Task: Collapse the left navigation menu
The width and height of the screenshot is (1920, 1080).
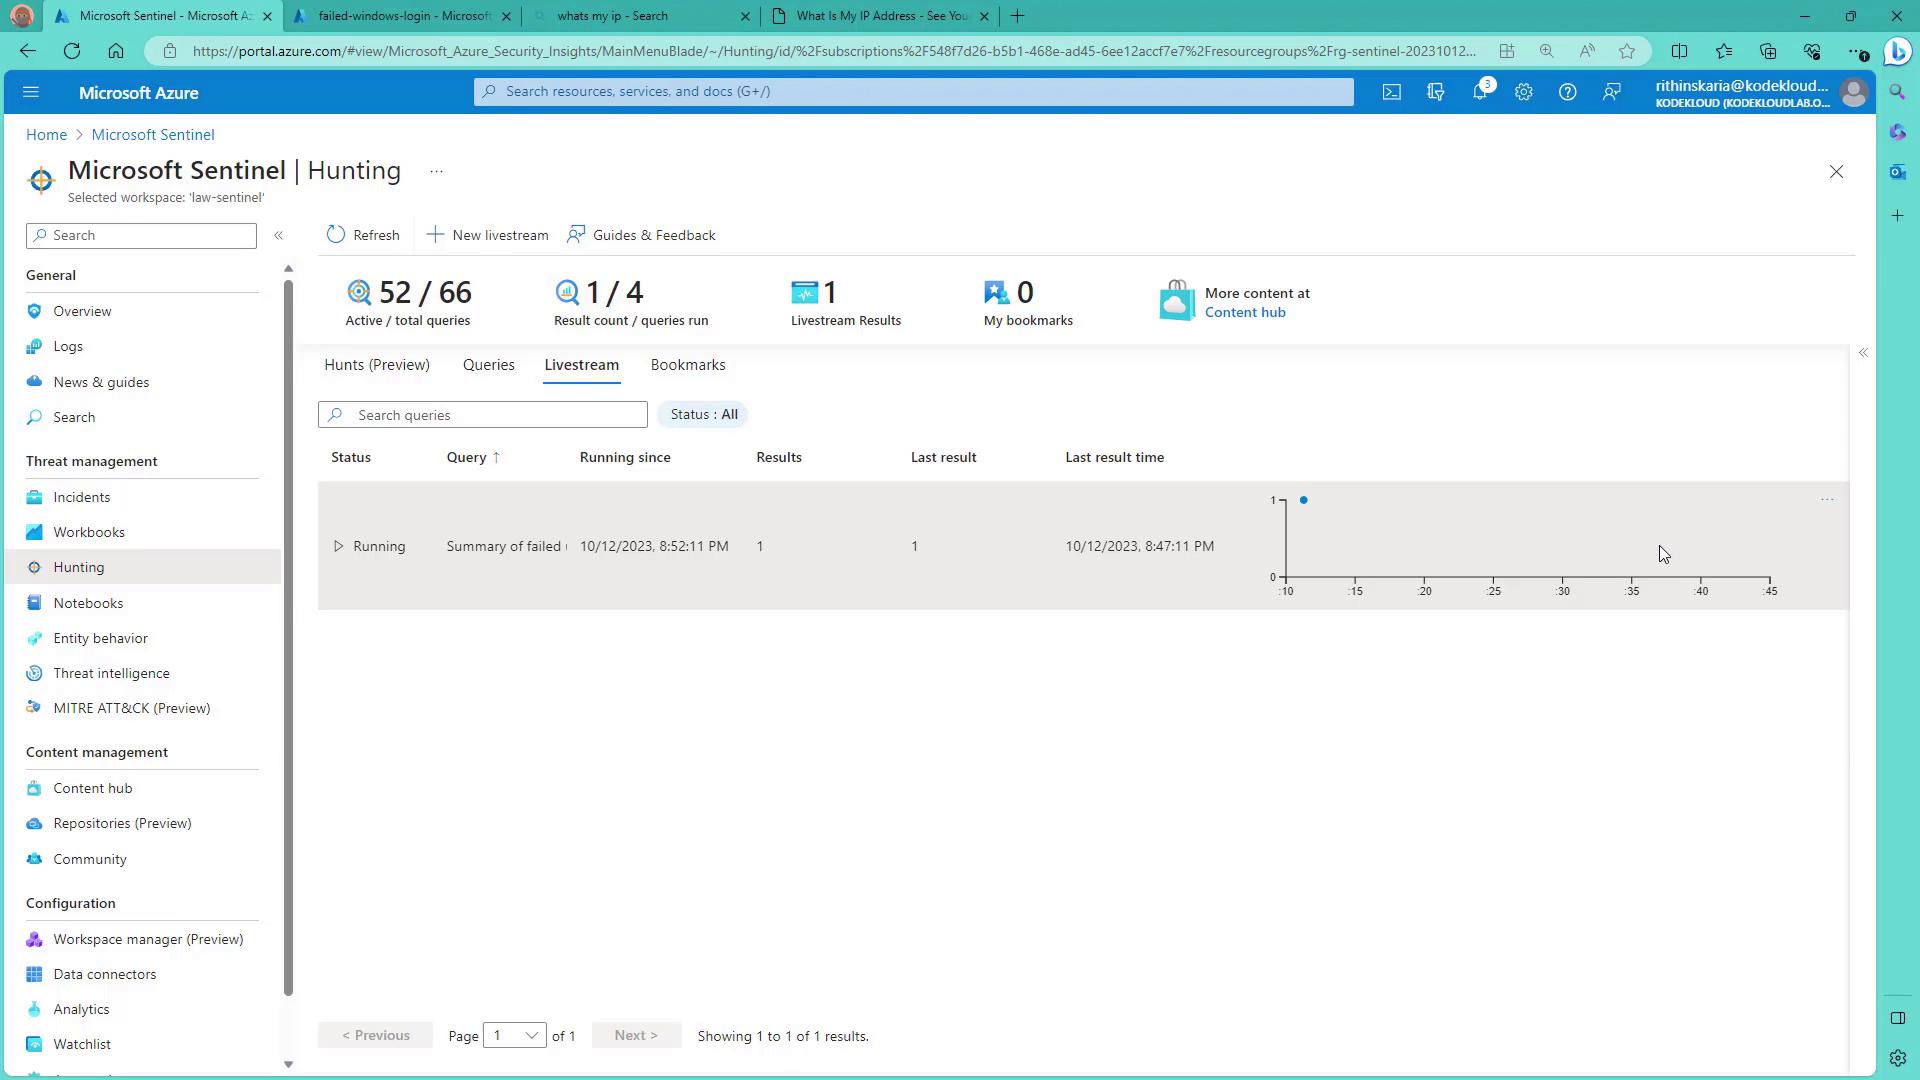Action: [x=279, y=235]
